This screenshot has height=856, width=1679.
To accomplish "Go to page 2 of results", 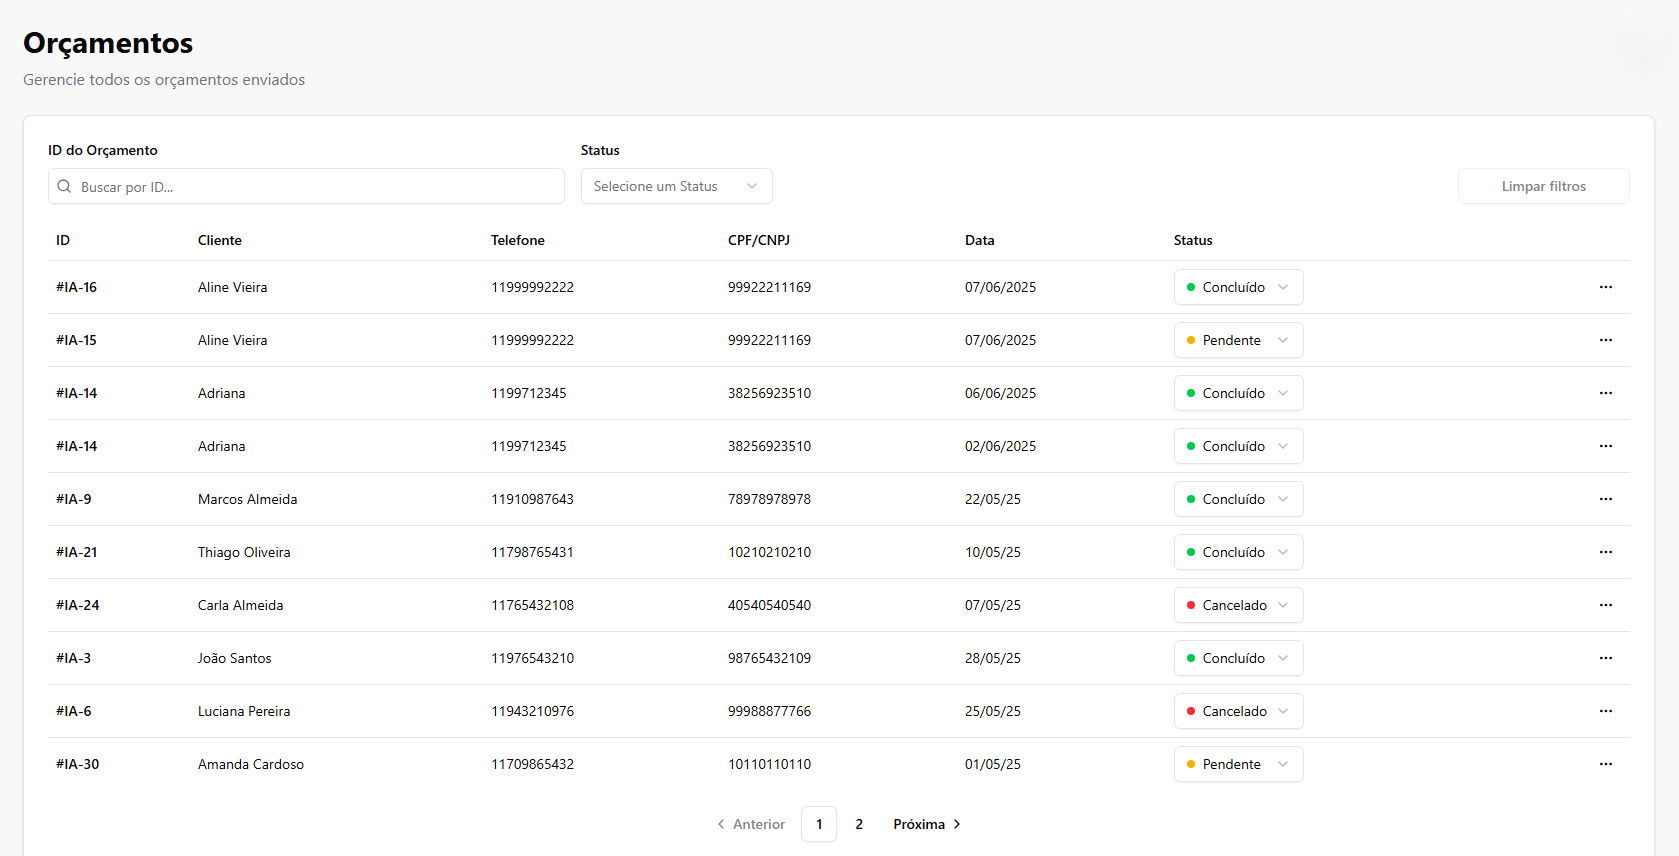I will (859, 824).
